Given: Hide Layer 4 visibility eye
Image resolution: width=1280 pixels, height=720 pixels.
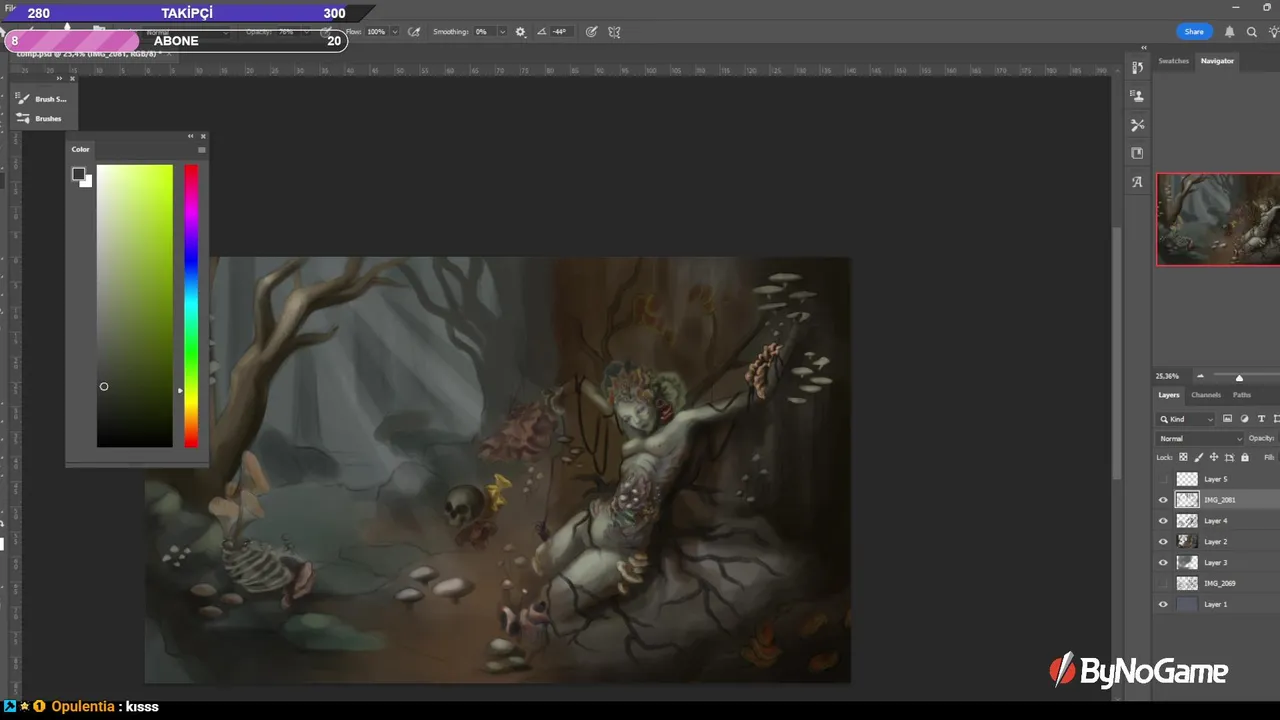Looking at the screenshot, I should pos(1163,521).
